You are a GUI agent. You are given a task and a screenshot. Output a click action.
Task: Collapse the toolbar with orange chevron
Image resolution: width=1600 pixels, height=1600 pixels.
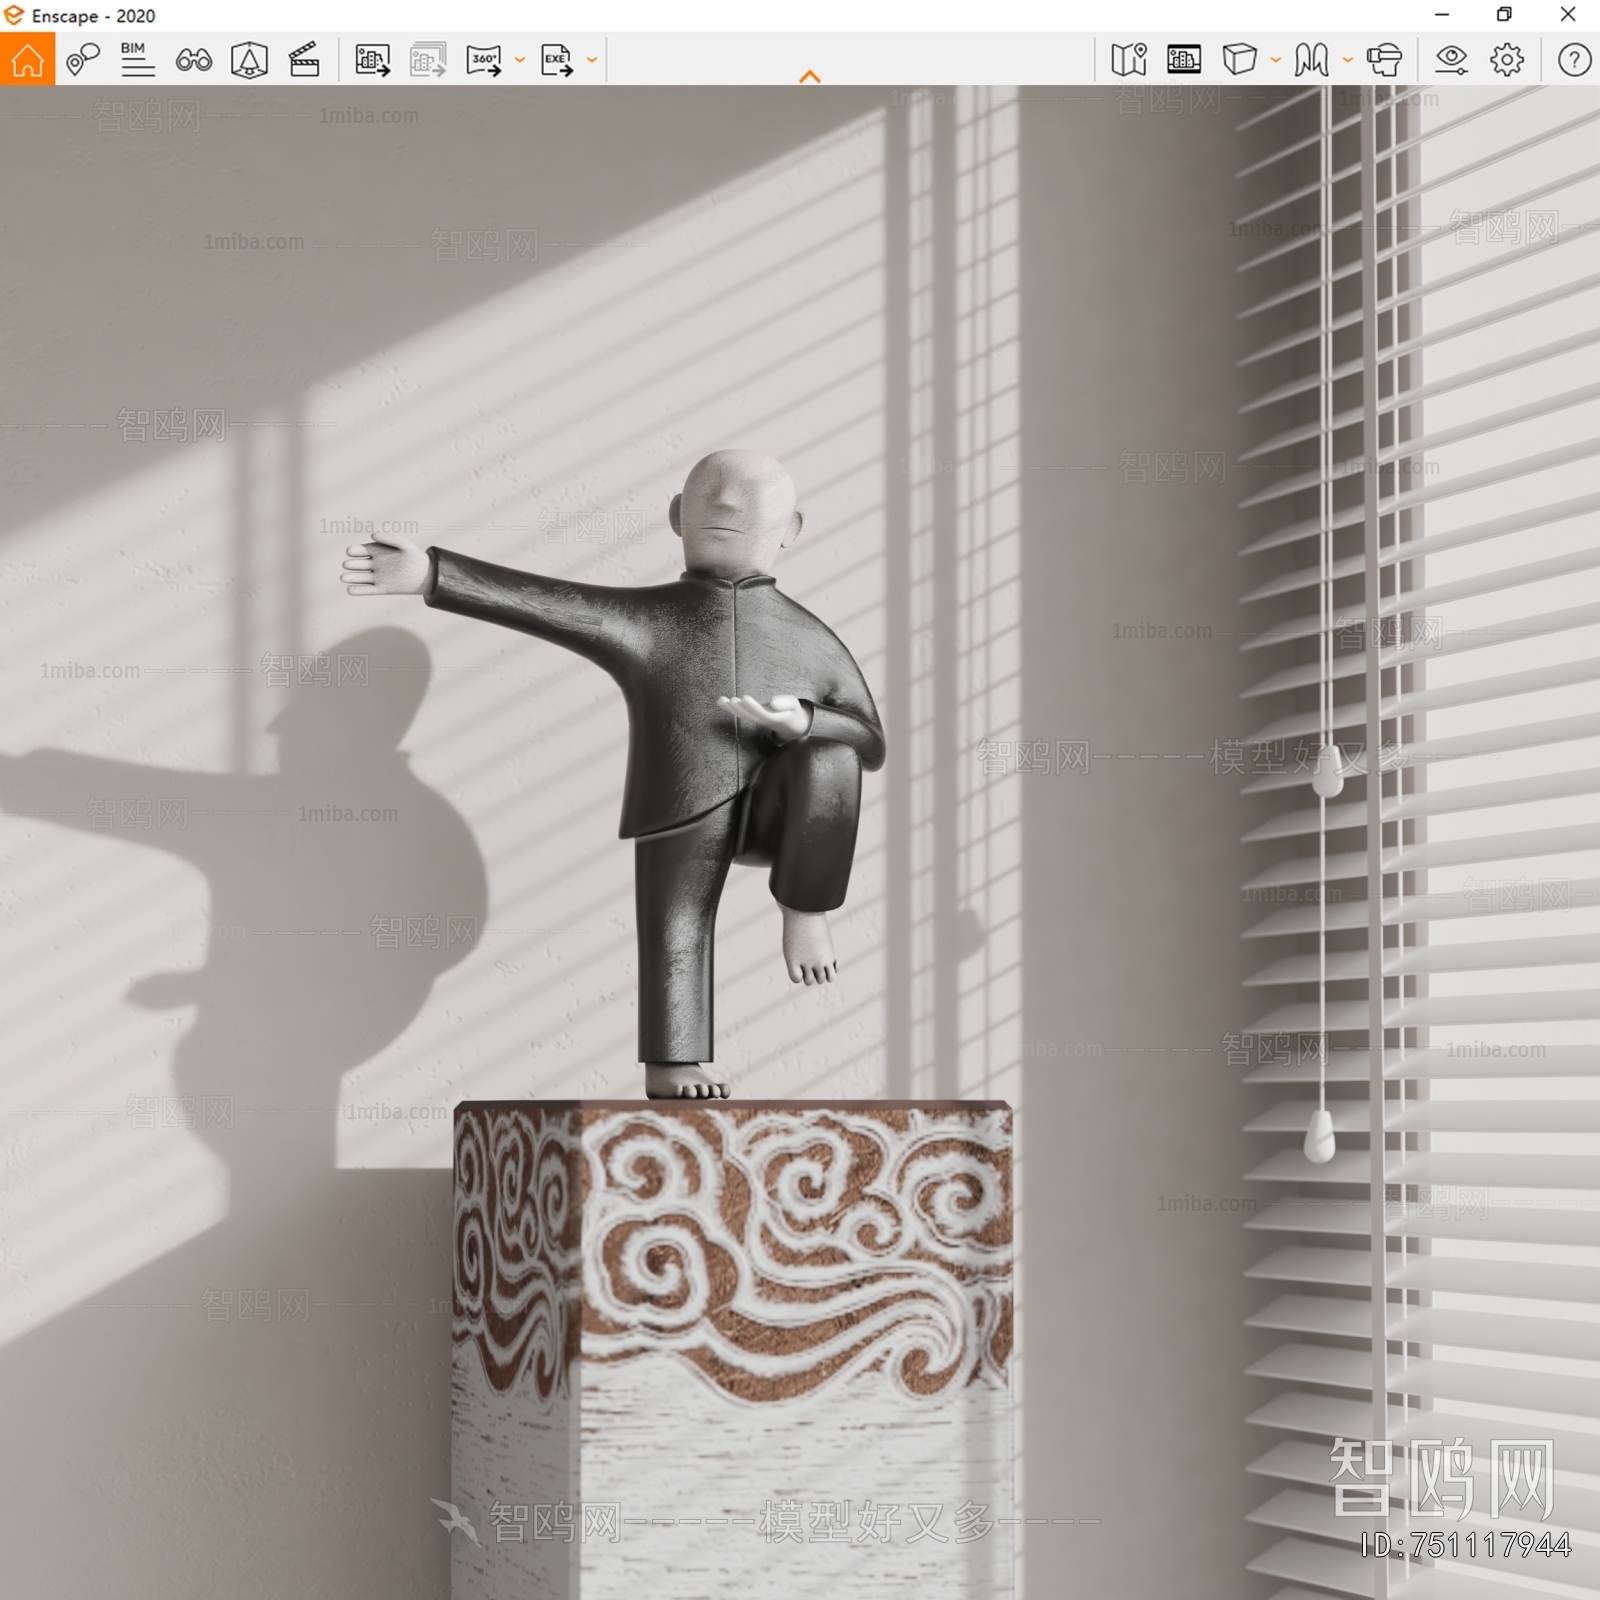coord(810,76)
